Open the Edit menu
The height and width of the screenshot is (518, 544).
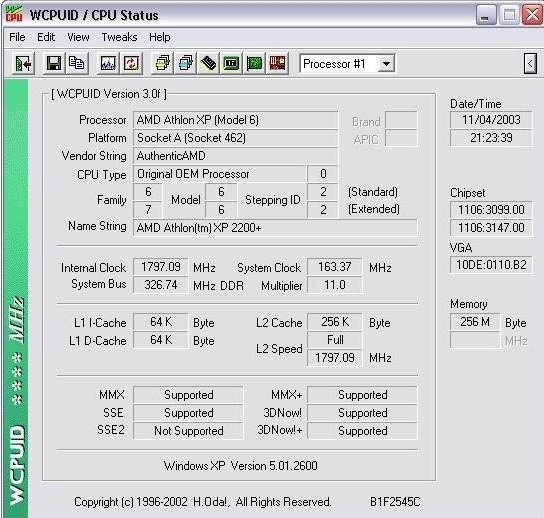46,37
